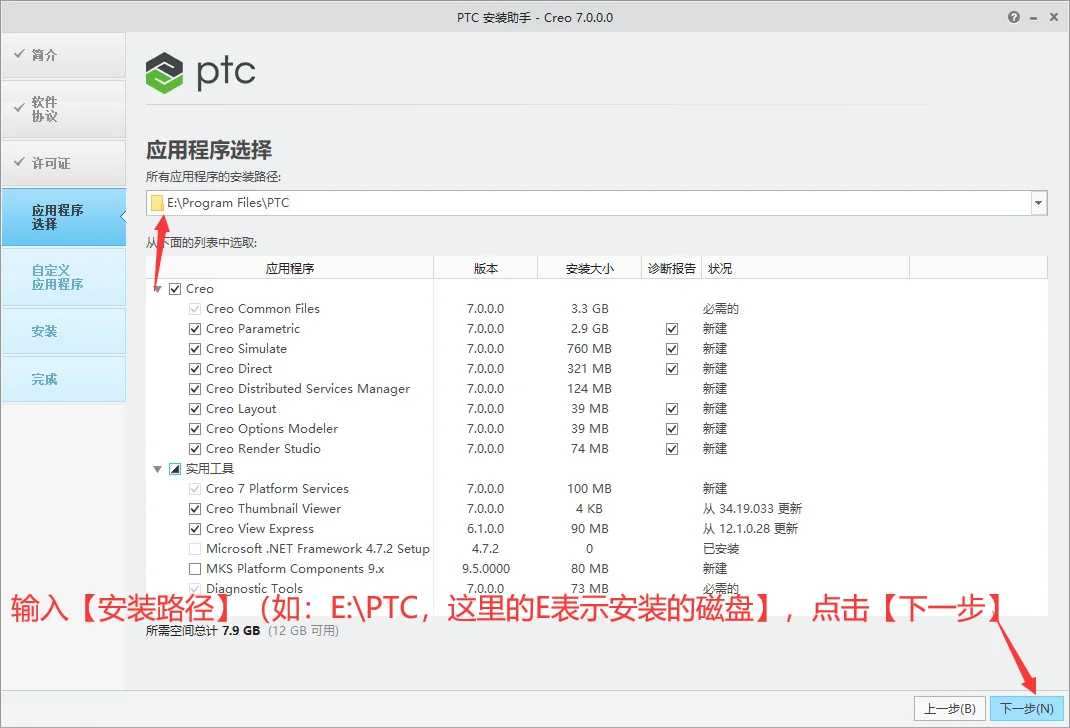Sort by 安装大小 column header
1070x728 pixels.
click(590, 268)
